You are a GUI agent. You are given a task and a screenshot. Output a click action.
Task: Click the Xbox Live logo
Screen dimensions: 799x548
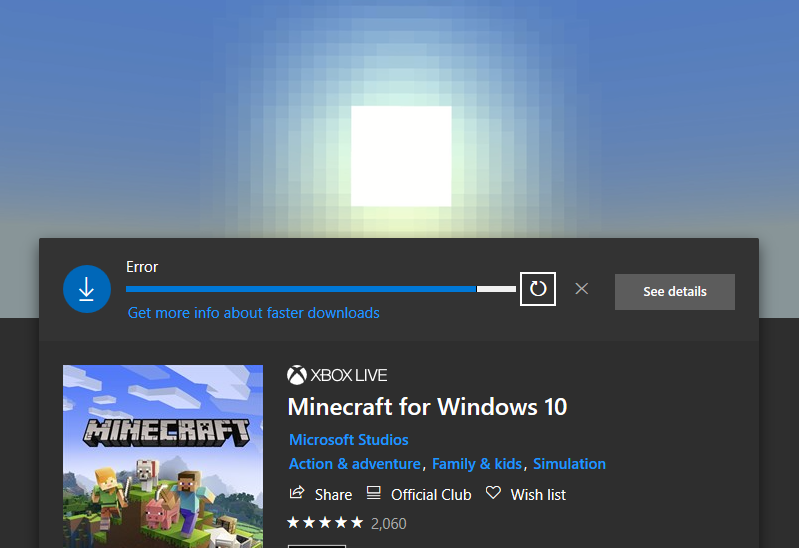coord(337,375)
